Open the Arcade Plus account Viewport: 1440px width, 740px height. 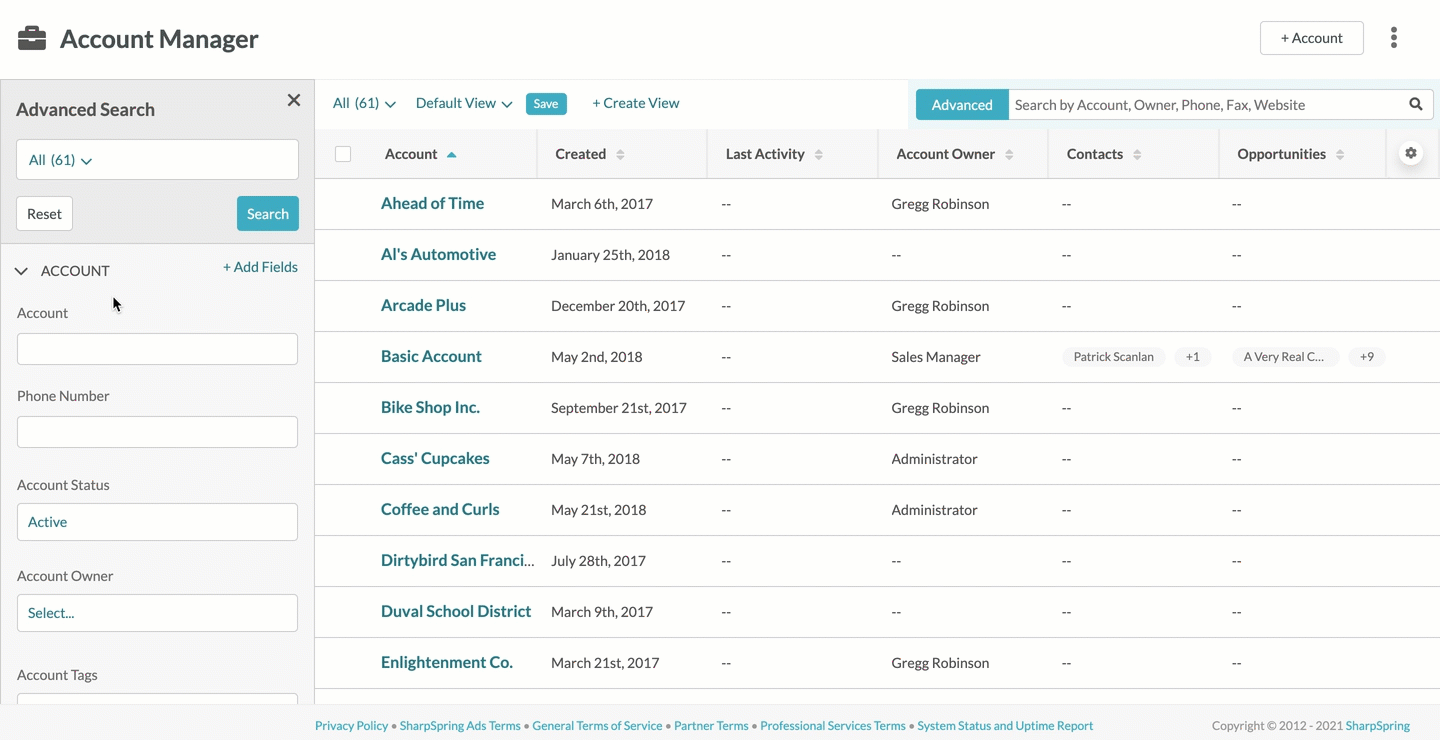[x=423, y=305]
